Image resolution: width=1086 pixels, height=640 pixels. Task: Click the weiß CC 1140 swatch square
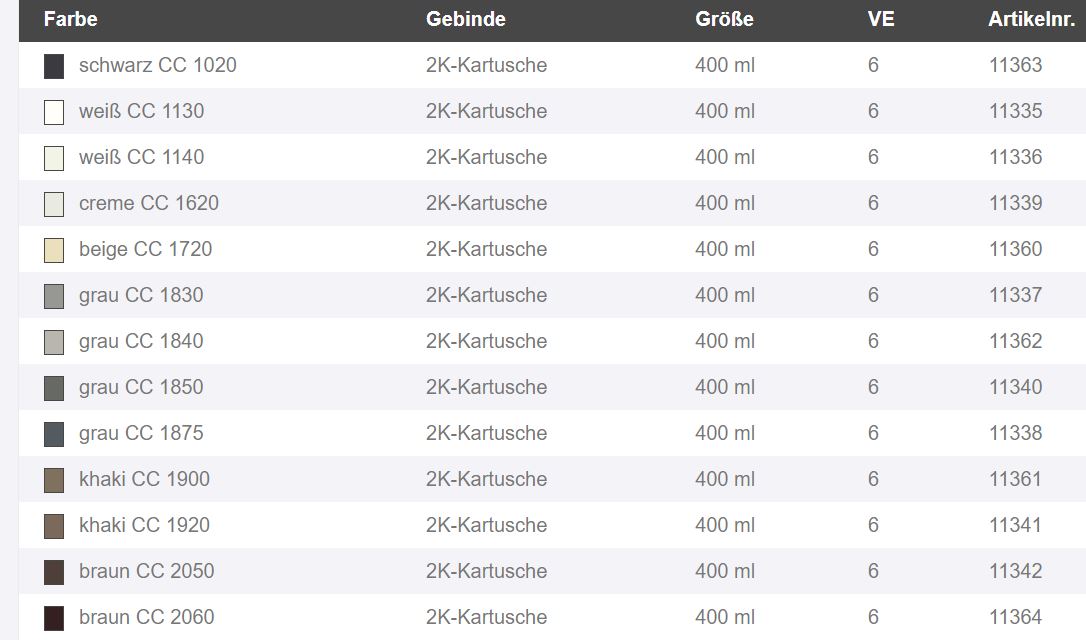(x=54, y=159)
